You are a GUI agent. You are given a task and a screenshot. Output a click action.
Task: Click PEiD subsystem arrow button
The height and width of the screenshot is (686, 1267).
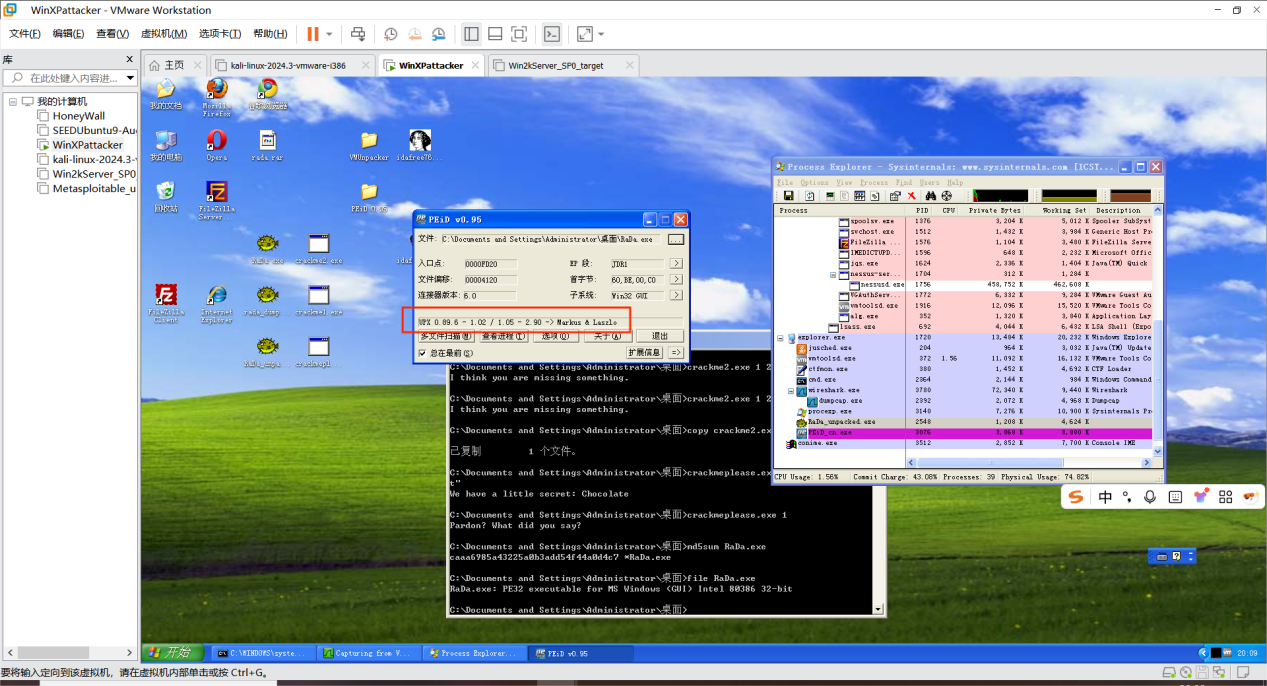tap(676, 295)
